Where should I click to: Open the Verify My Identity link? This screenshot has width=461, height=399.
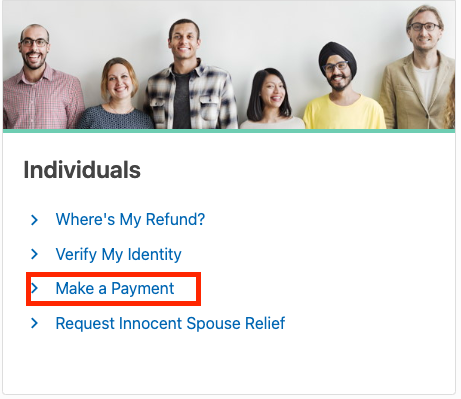point(118,254)
